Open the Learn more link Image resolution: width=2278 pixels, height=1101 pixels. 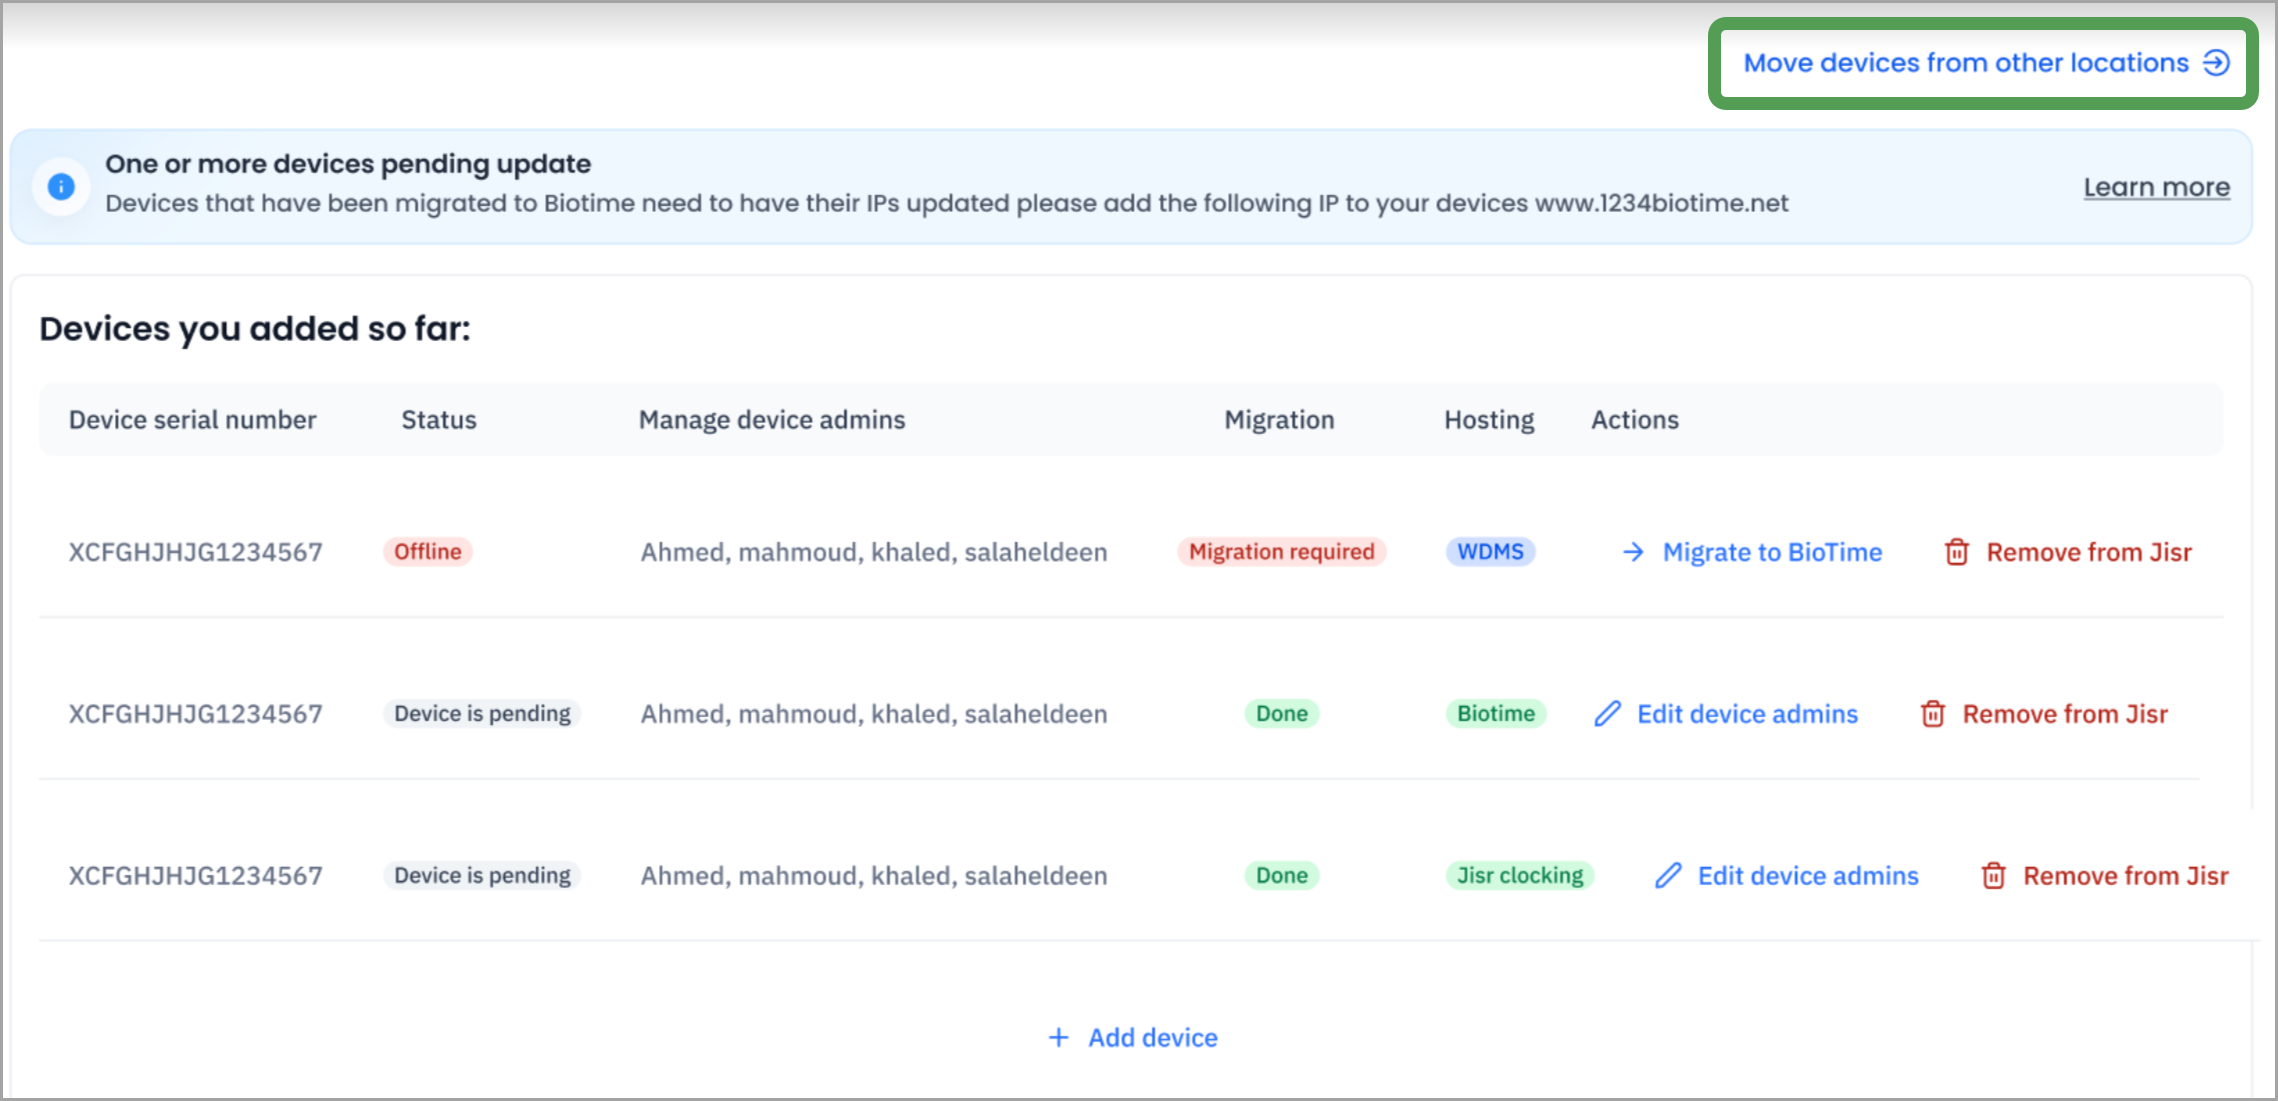tap(2156, 187)
